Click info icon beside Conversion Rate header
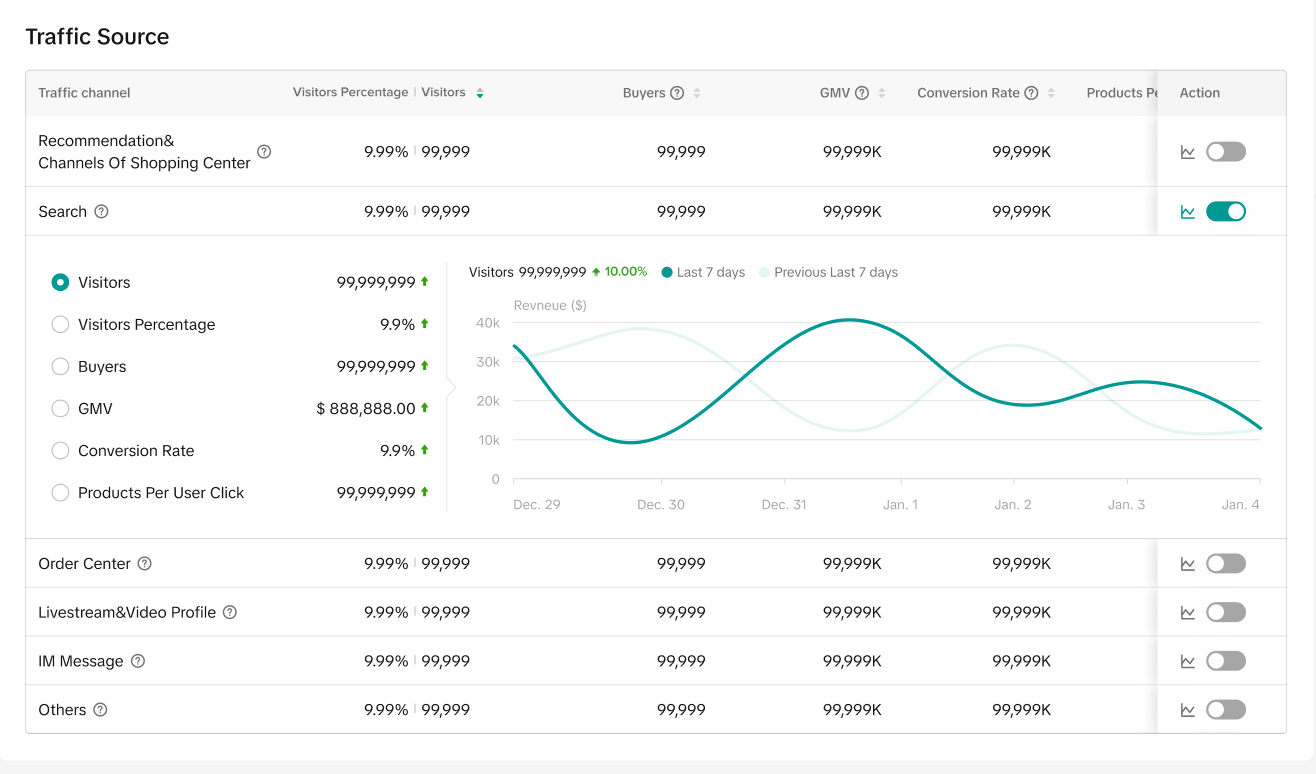Image resolution: width=1316 pixels, height=774 pixels. pyautogui.click(x=1031, y=93)
